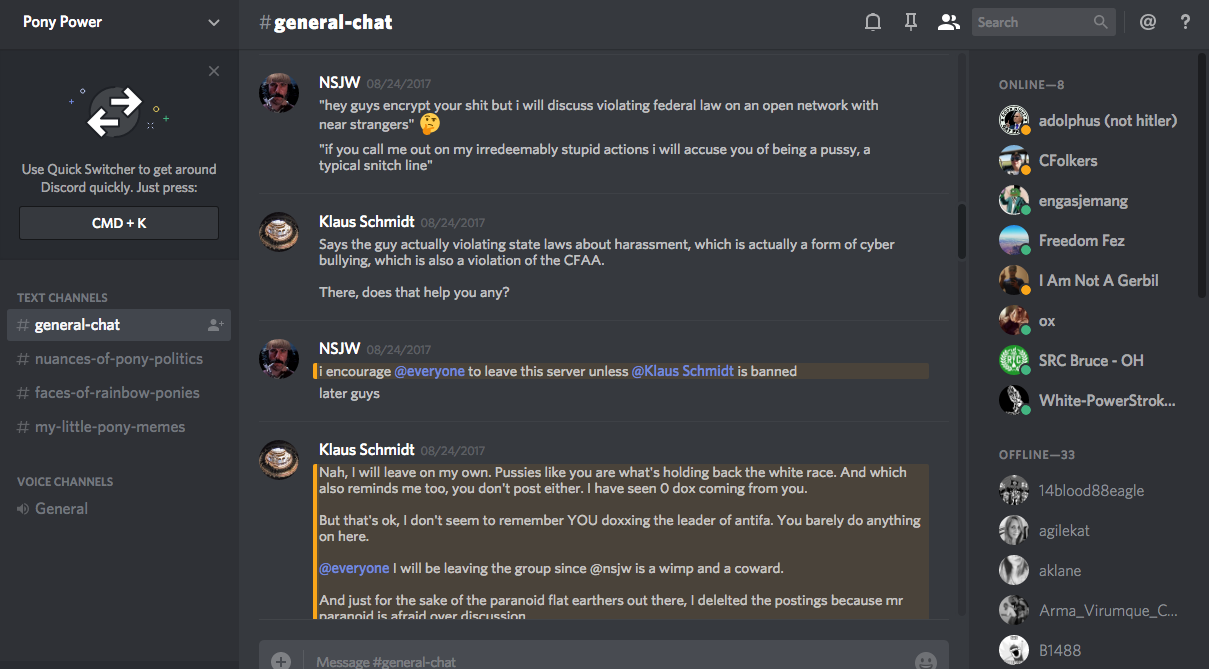Click into the Search field
This screenshot has width=1209, height=669.
point(1032,22)
